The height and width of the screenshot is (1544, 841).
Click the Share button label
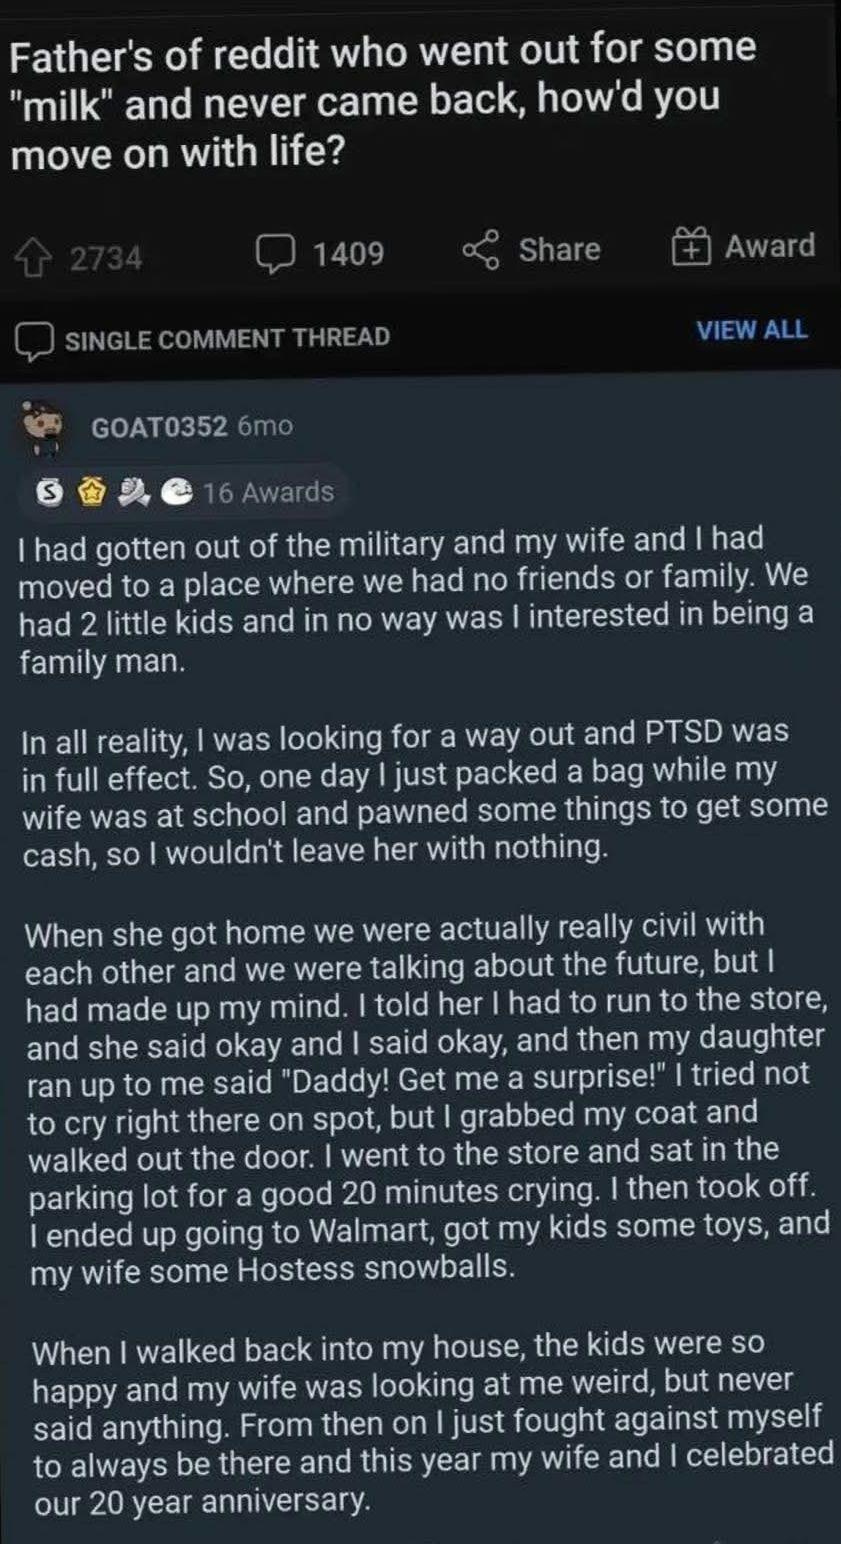click(x=559, y=249)
